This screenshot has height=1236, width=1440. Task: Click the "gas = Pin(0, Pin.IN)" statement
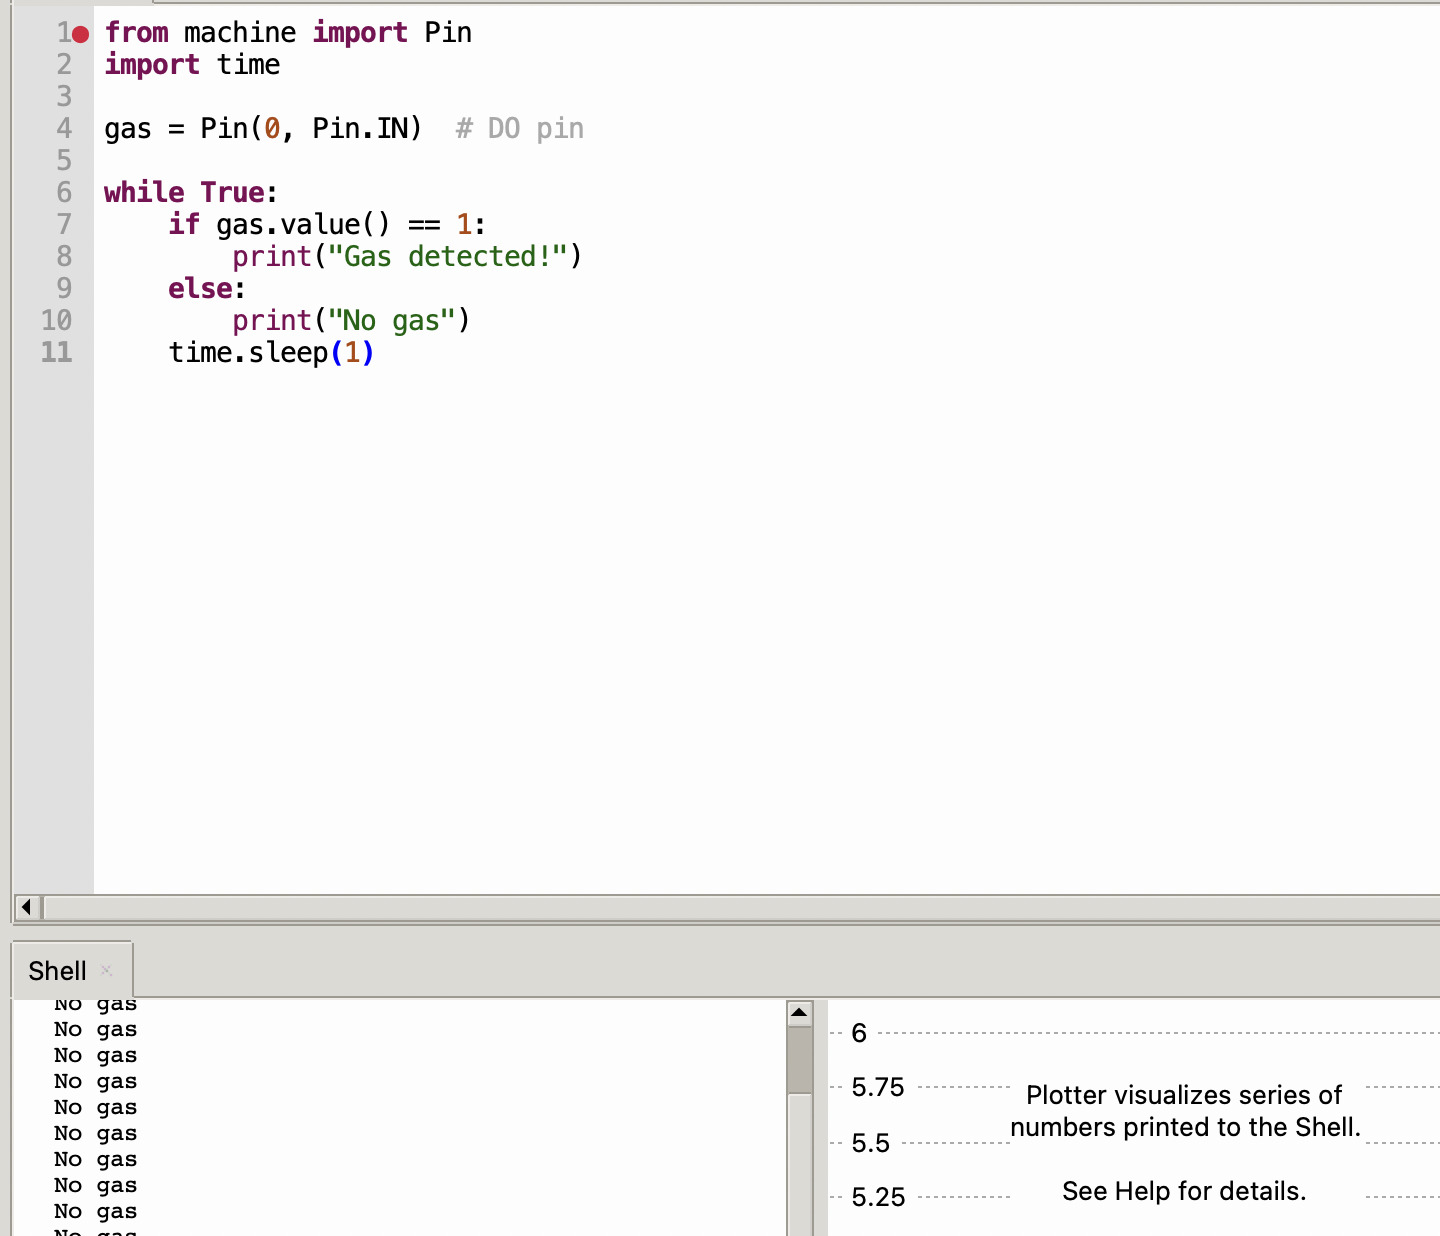[263, 129]
